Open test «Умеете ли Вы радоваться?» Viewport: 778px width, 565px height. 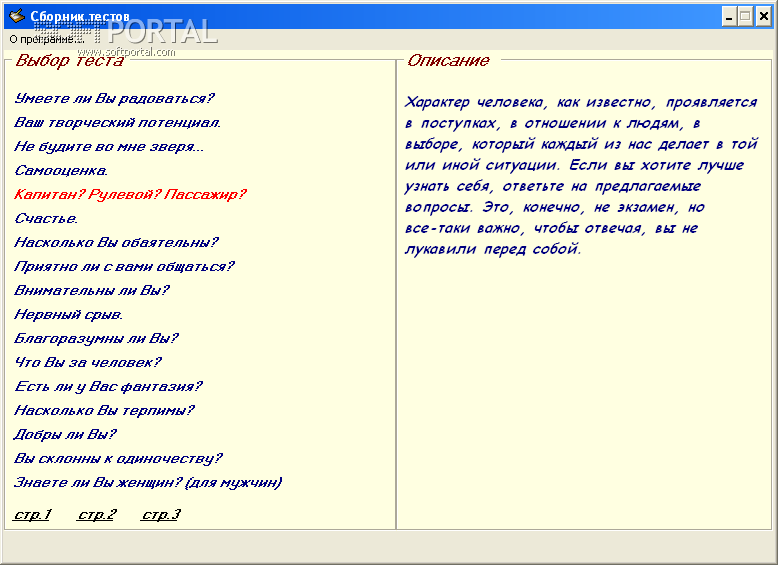tap(114, 99)
